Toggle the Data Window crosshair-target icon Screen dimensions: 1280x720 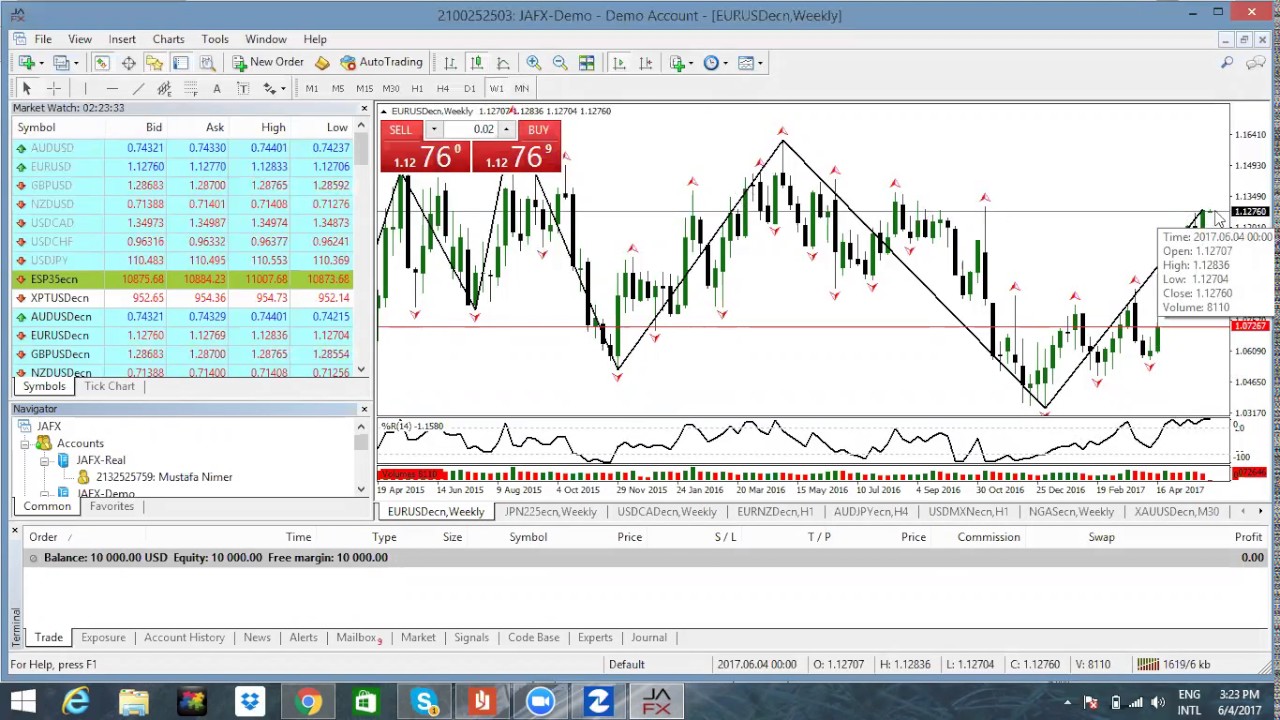(129, 63)
